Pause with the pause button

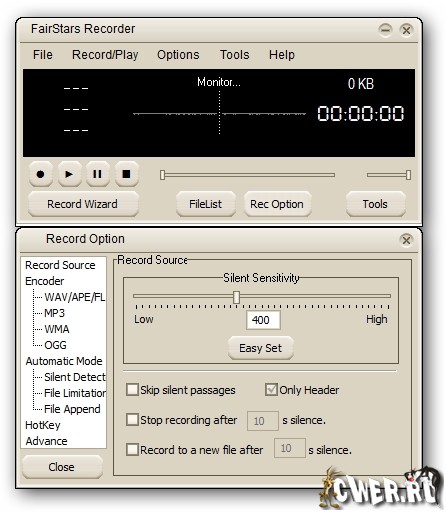[97, 174]
